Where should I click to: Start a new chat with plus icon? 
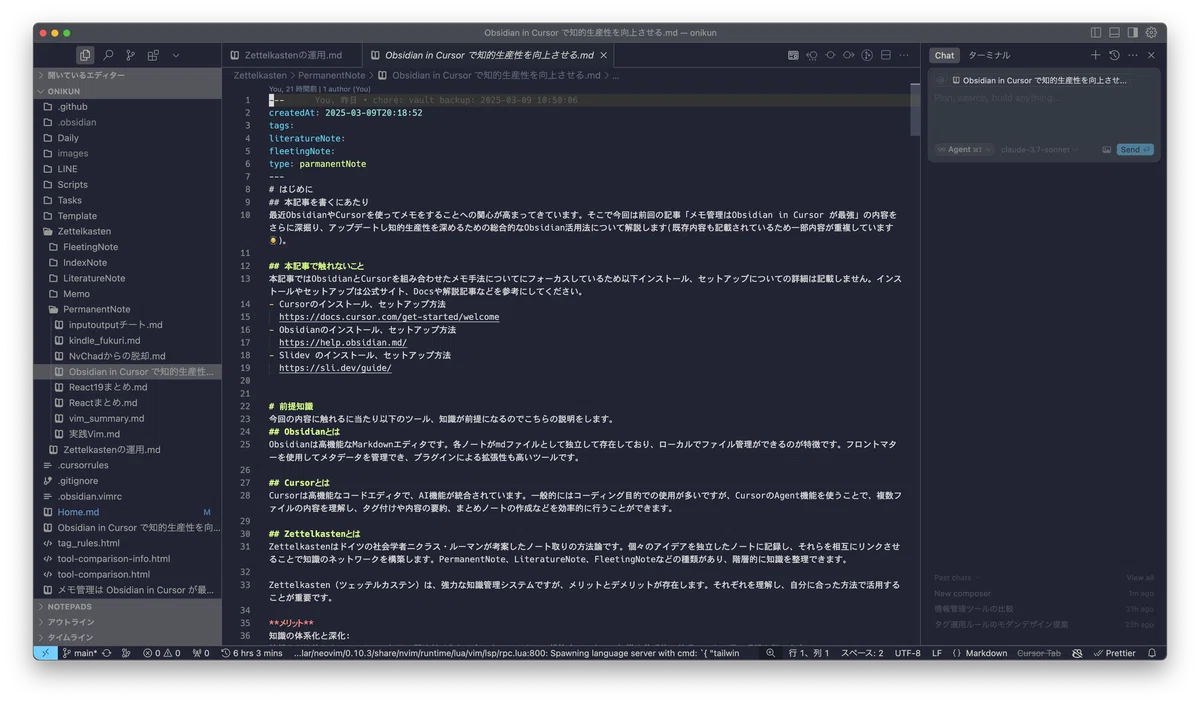point(1095,55)
